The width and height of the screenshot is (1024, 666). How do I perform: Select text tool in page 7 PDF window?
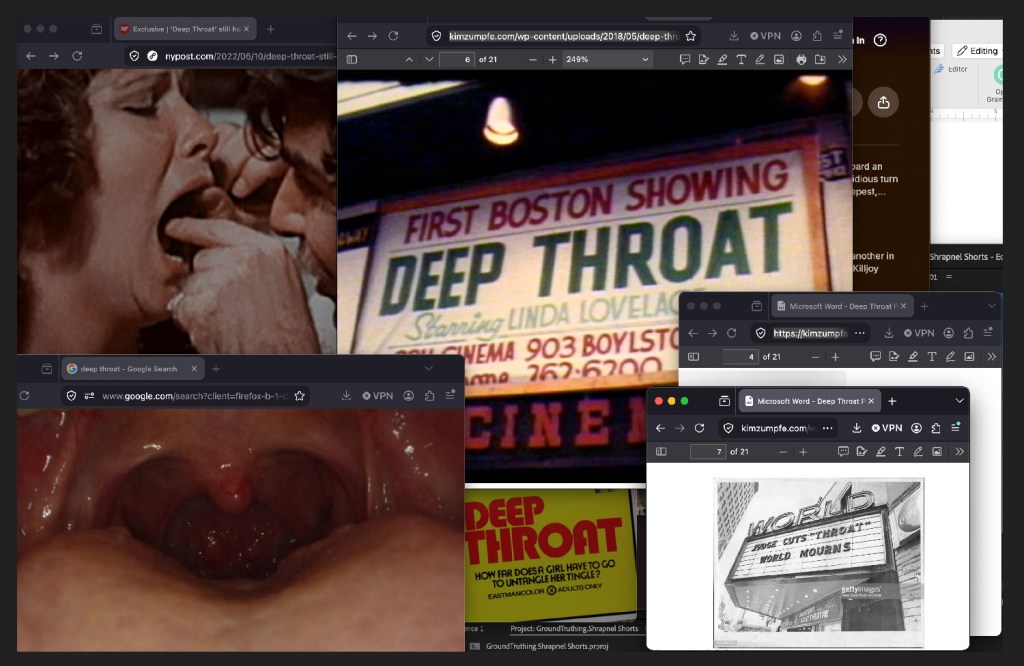(x=899, y=451)
